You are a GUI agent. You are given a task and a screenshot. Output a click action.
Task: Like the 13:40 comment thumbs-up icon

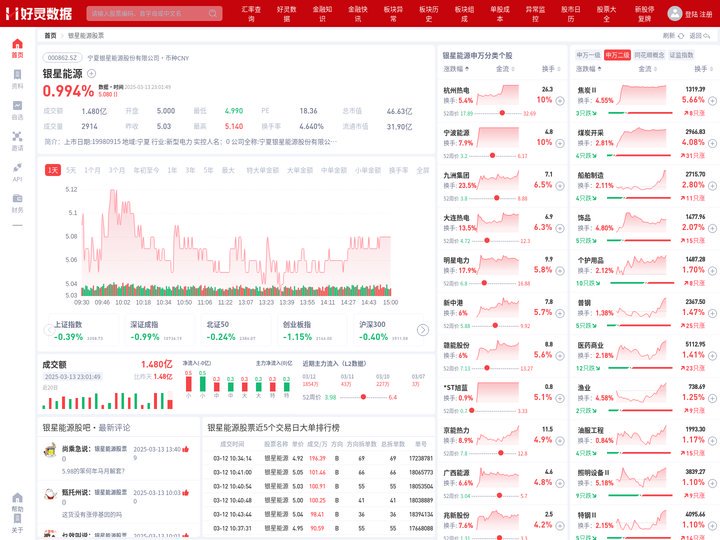(x=186, y=449)
